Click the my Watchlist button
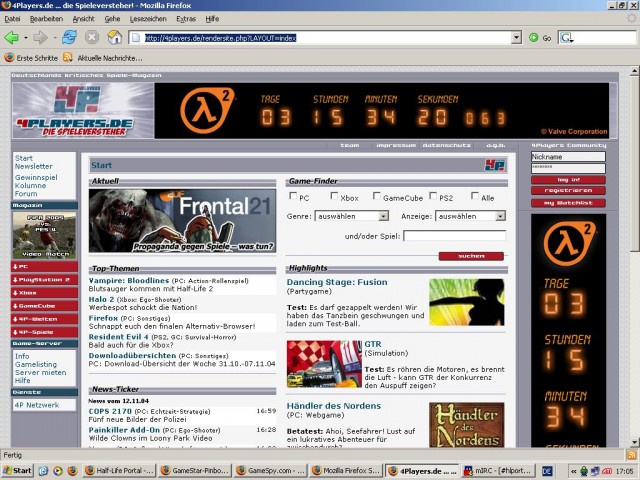The image size is (640, 480). tap(568, 203)
